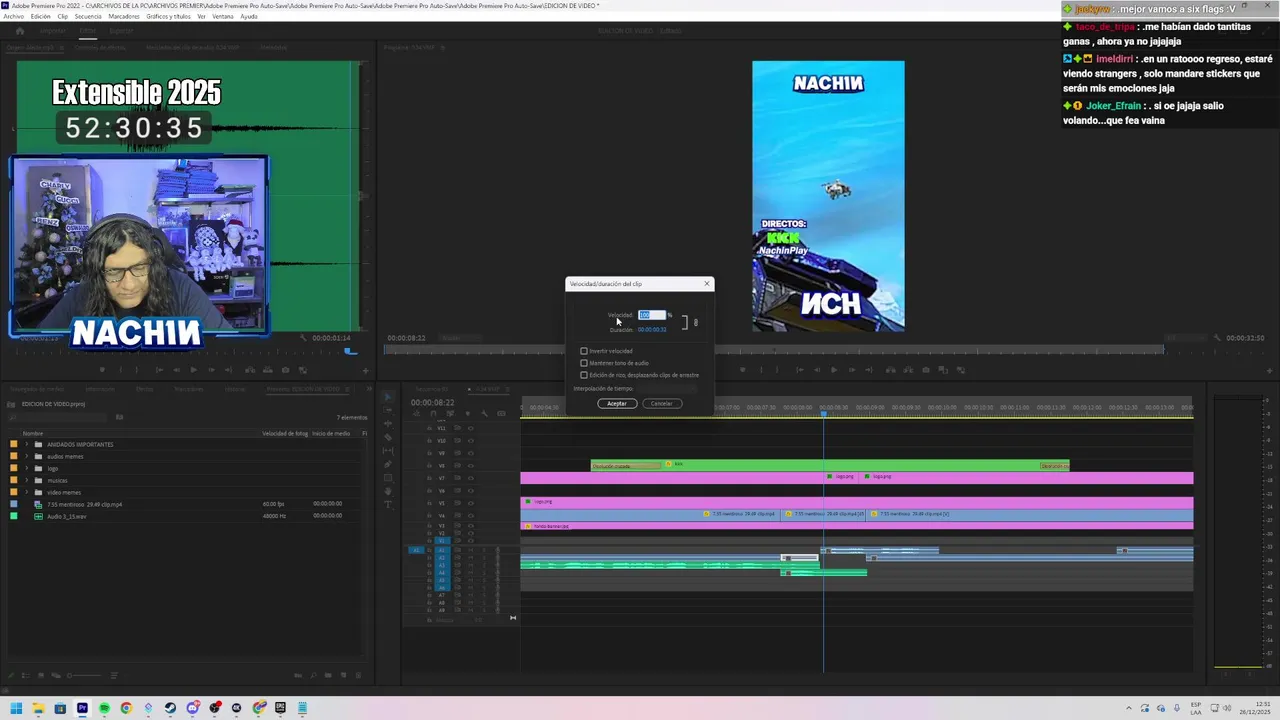Expand the ANIDADOS IMPORTANTES bin

click(27, 444)
